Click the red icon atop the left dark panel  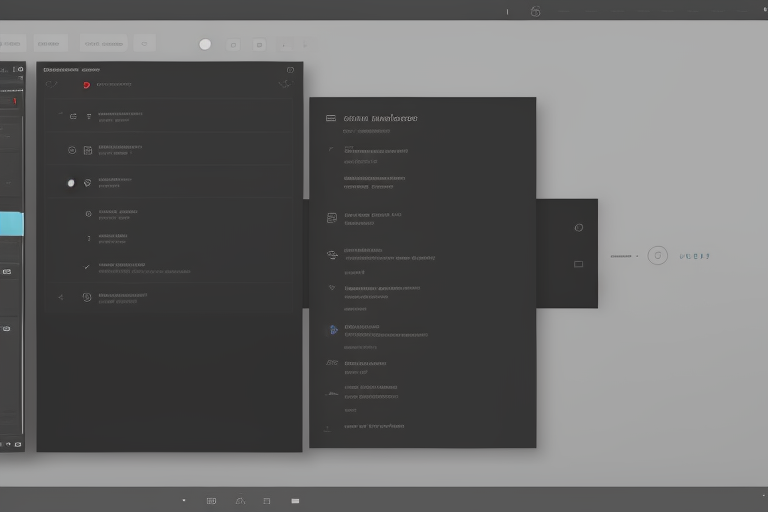(87, 85)
